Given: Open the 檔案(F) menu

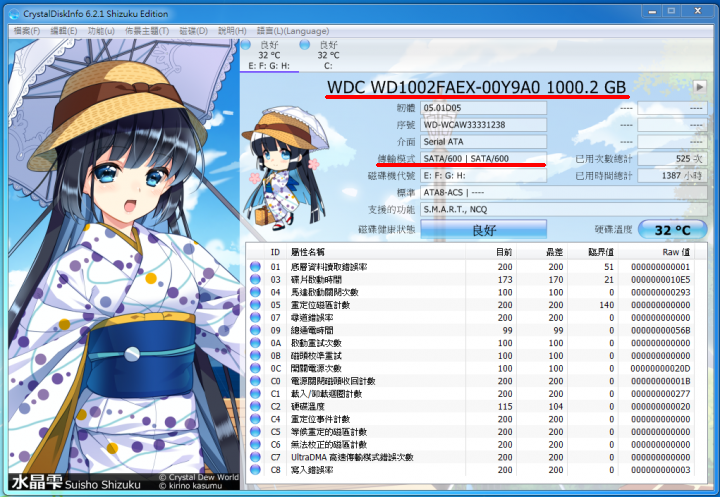Looking at the screenshot, I should [x=27, y=31].
